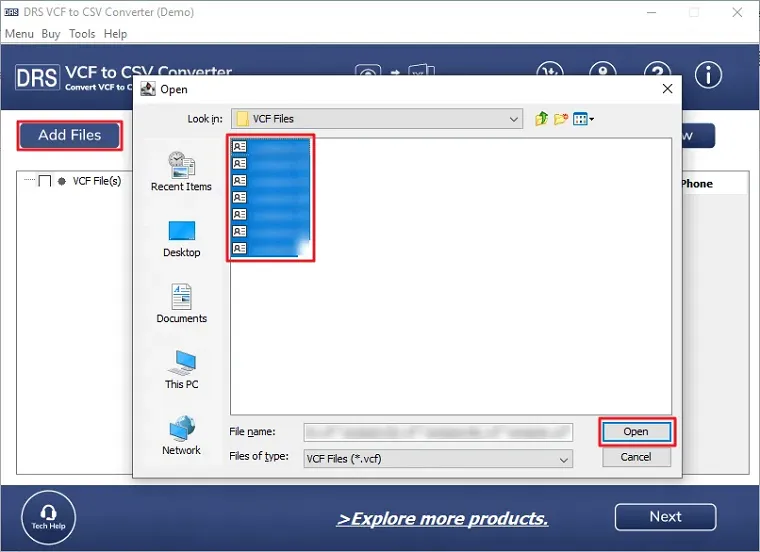Select the last VCF file in list
This screenshot has height=552, width=760.
(270, 249)
